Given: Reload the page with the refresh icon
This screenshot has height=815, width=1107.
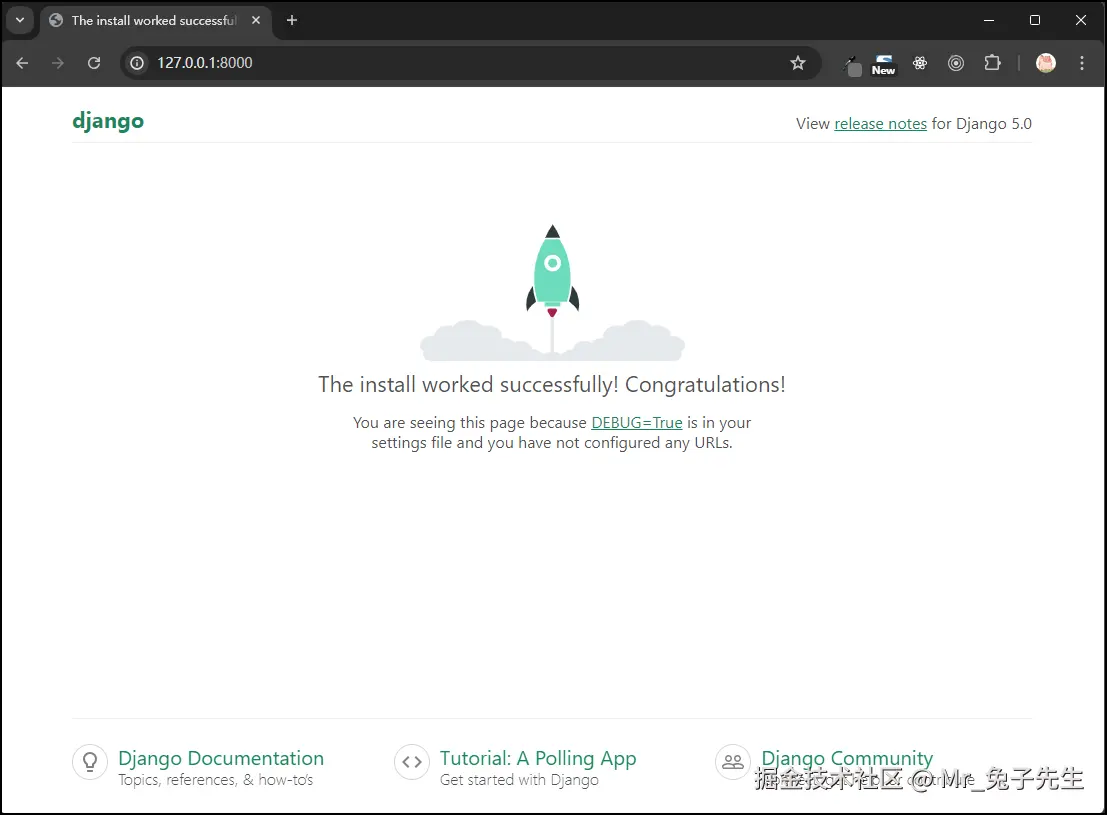Looking at the screenshot, I should point(94,63).
